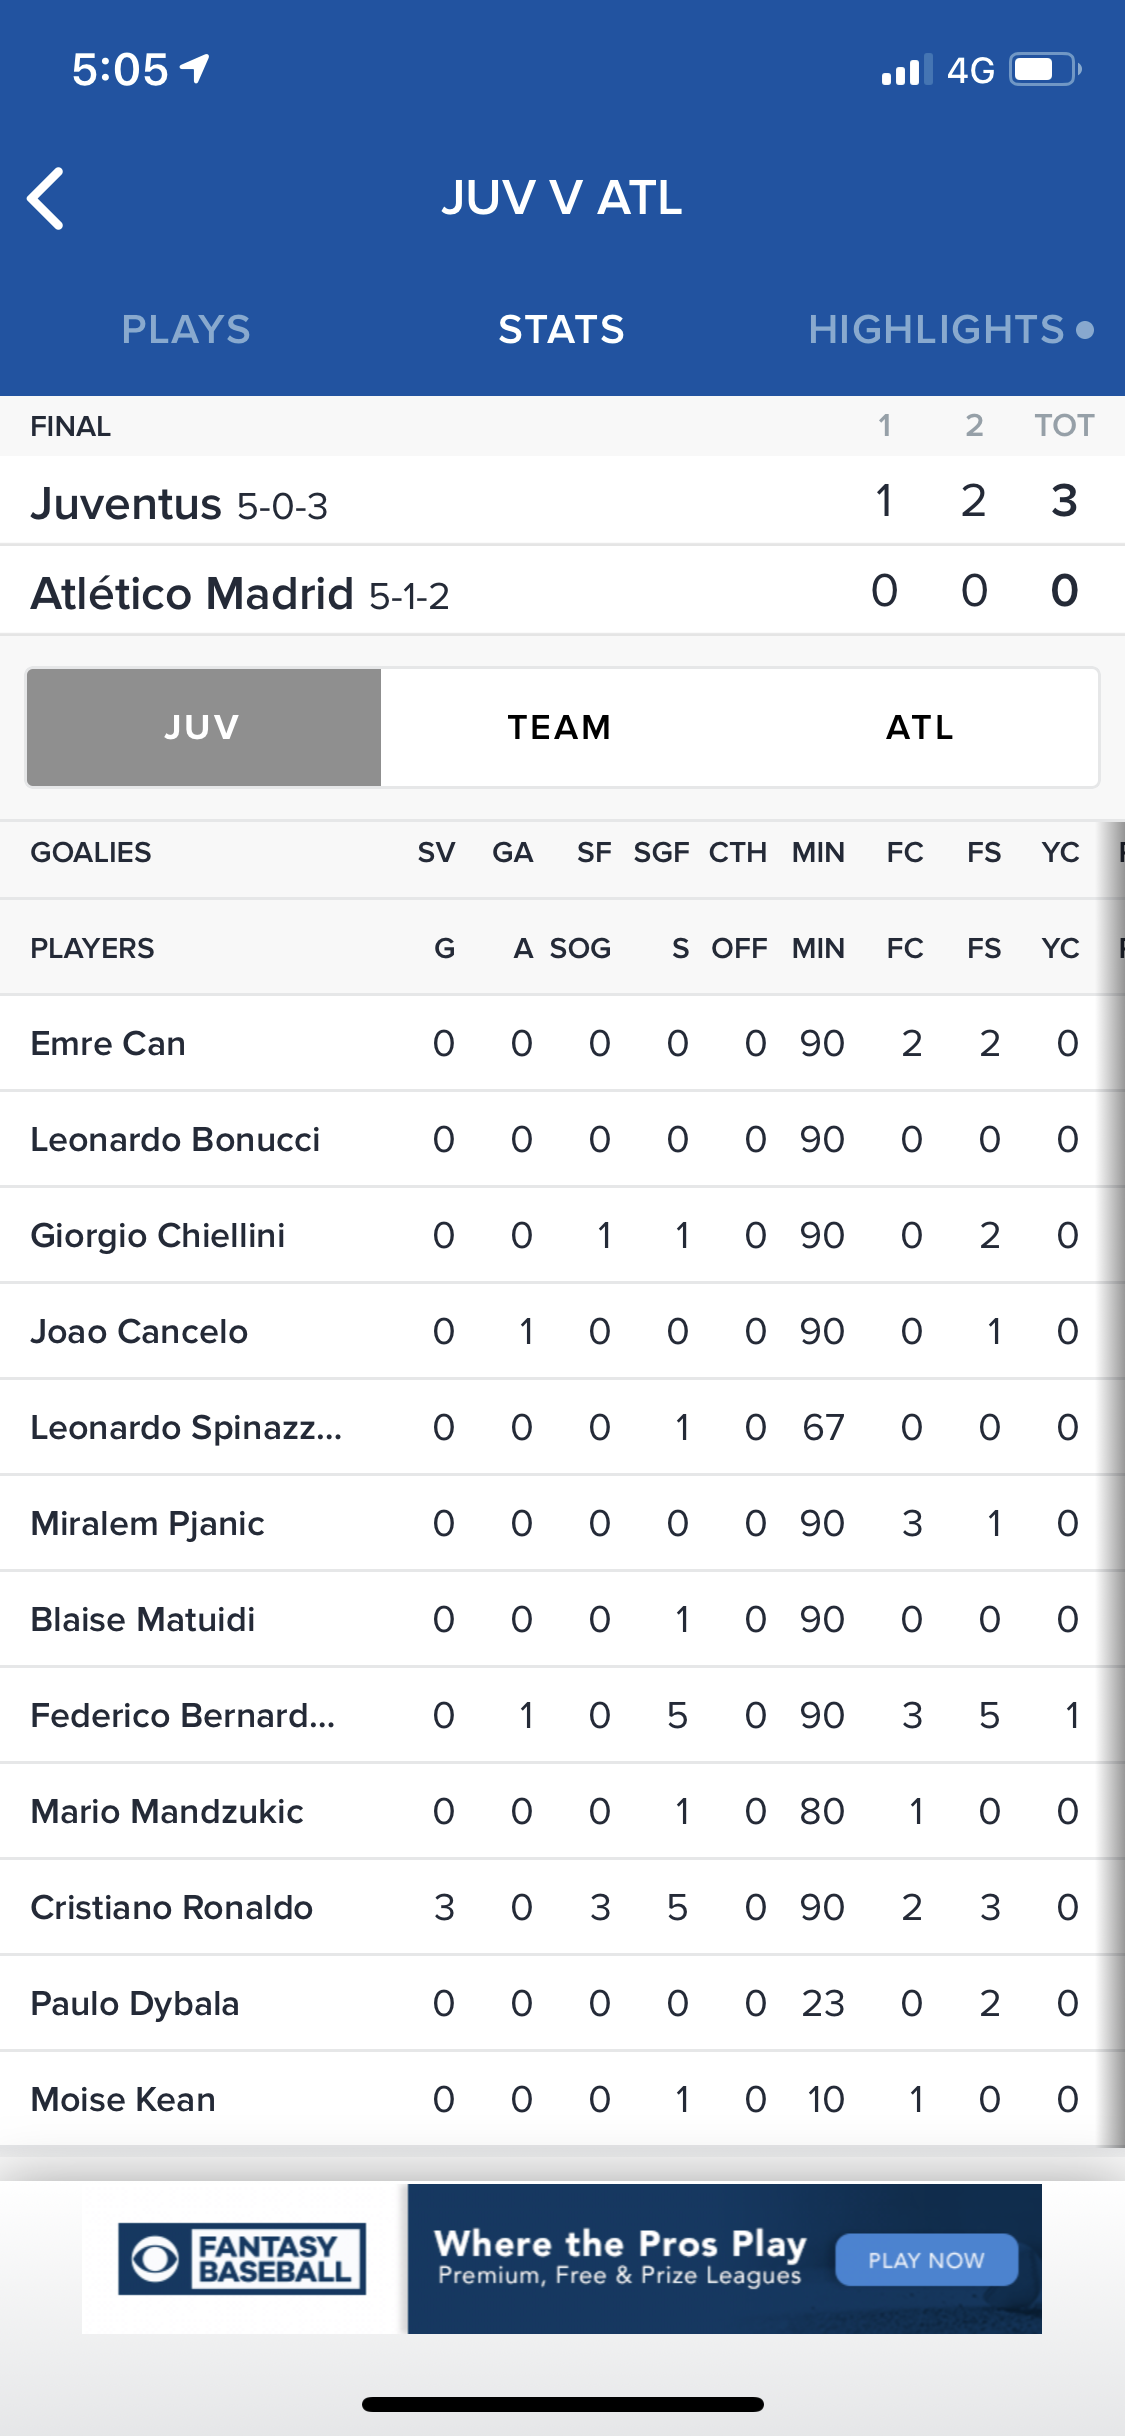The image size is (1125, 2436).
Task: Tap Juventus team name in scoreboard
Action: pyautogui.click(x=126, y=503)
